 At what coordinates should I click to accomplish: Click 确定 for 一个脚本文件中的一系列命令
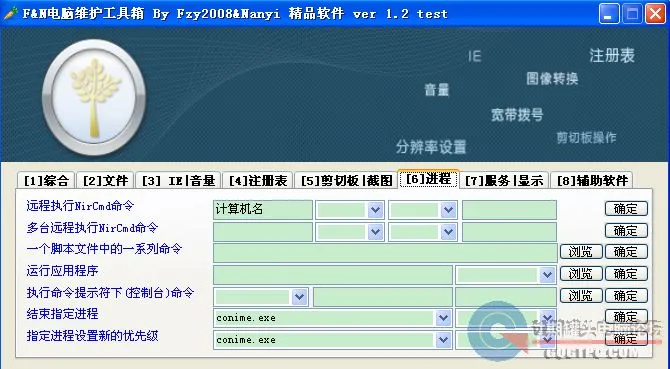tap(626, 252)
